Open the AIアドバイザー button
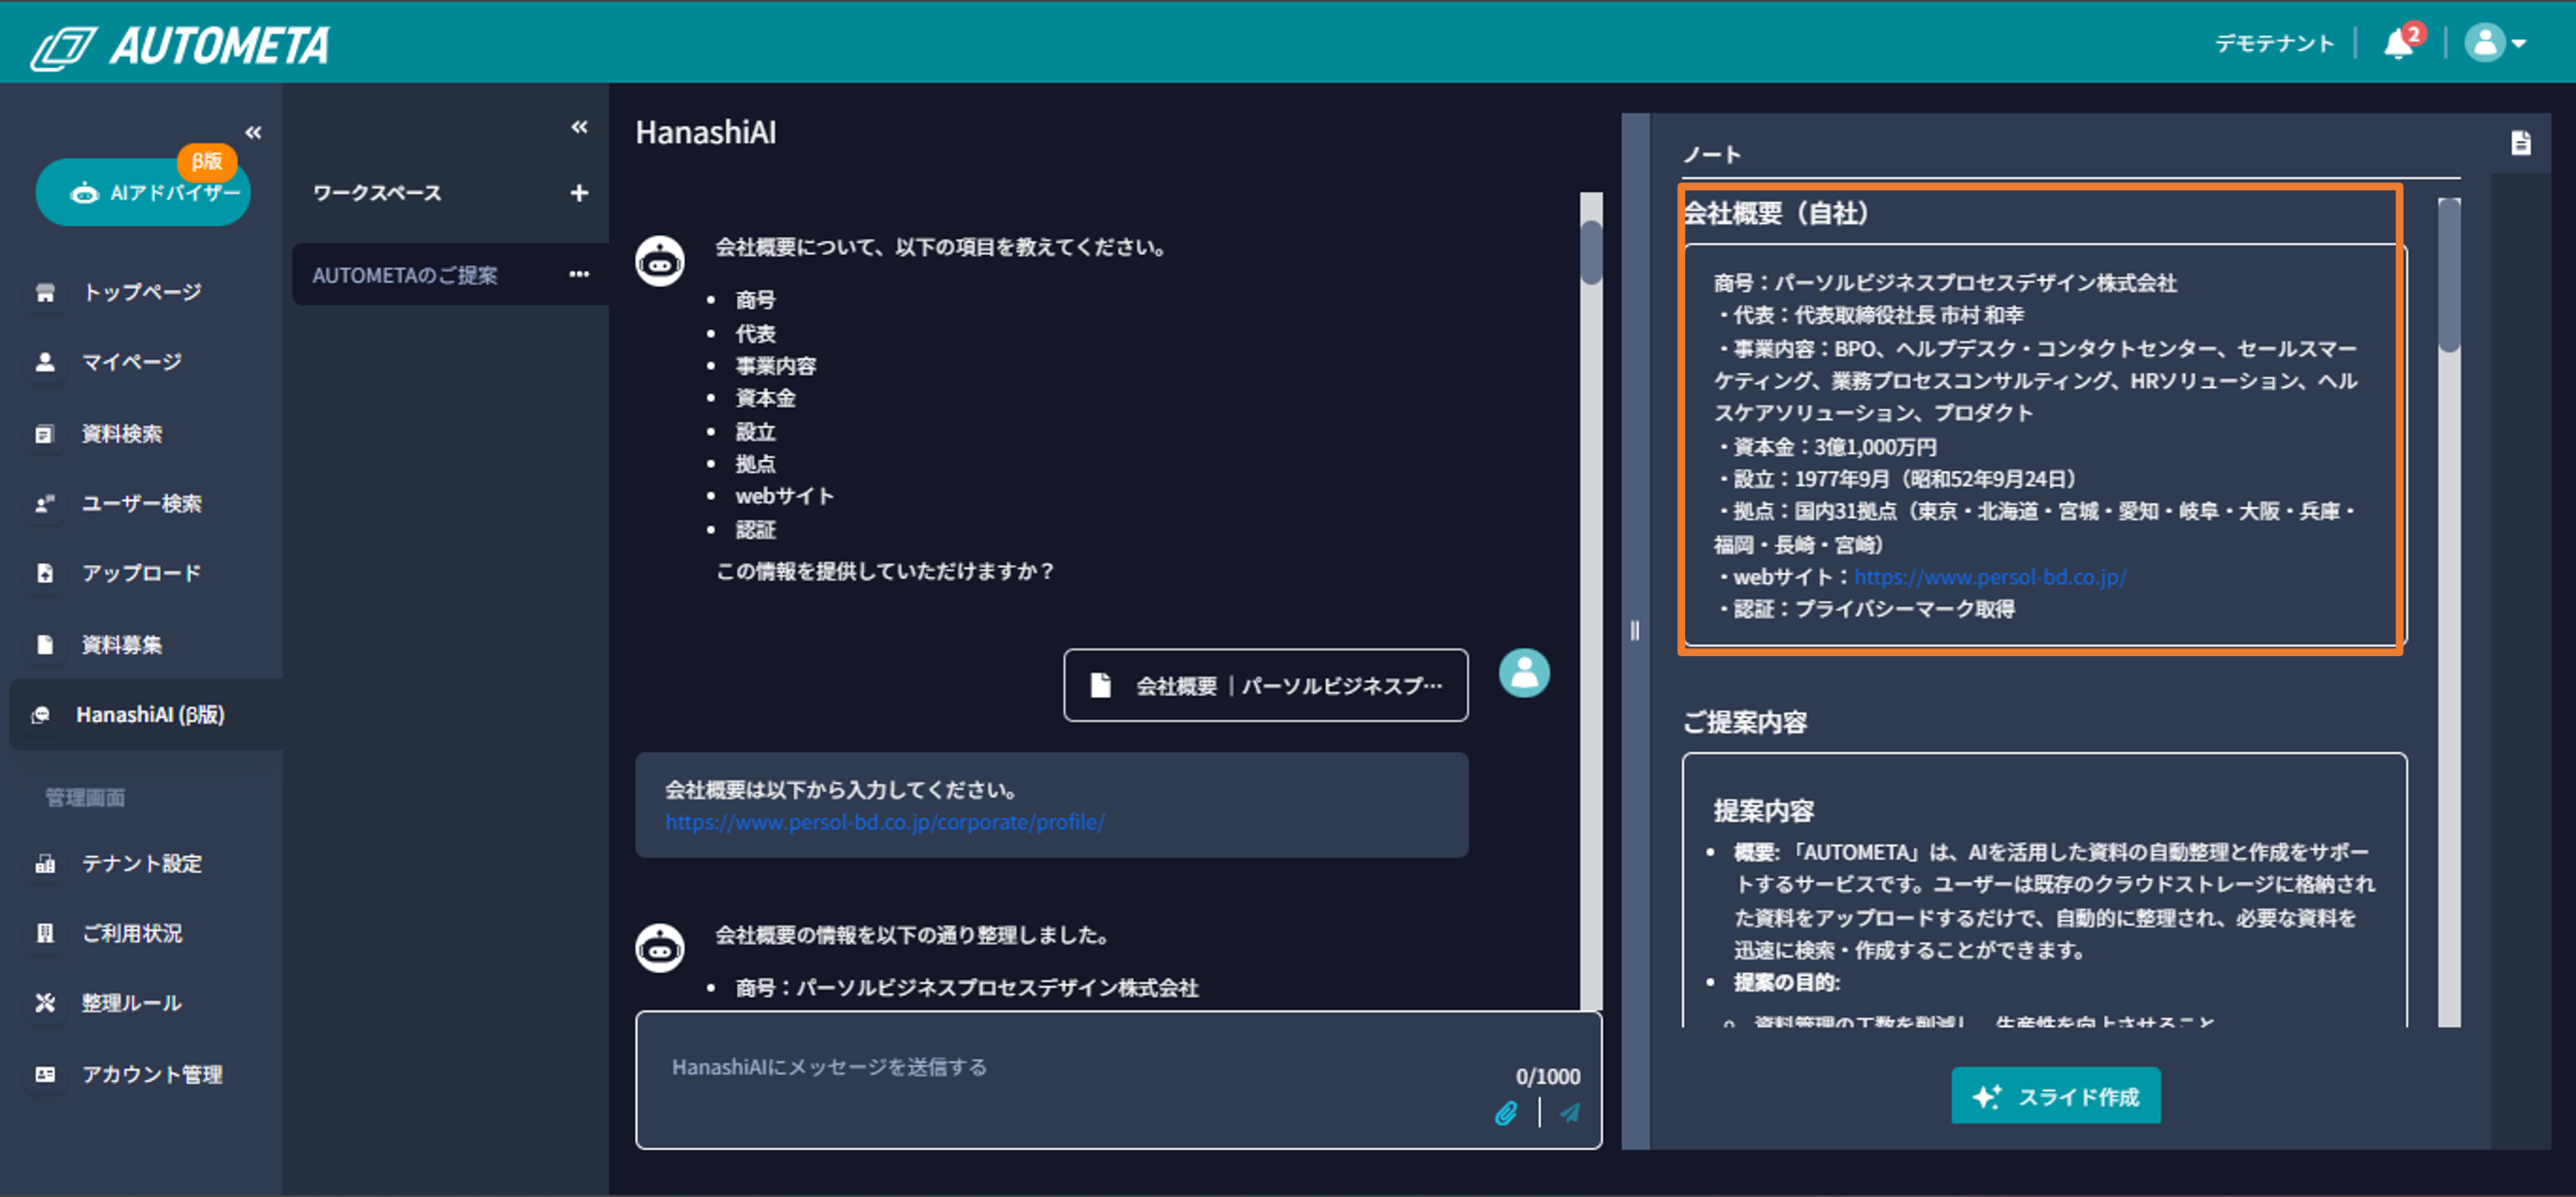The width and height of the screenshot is (2576, 1197). (143, 192)
